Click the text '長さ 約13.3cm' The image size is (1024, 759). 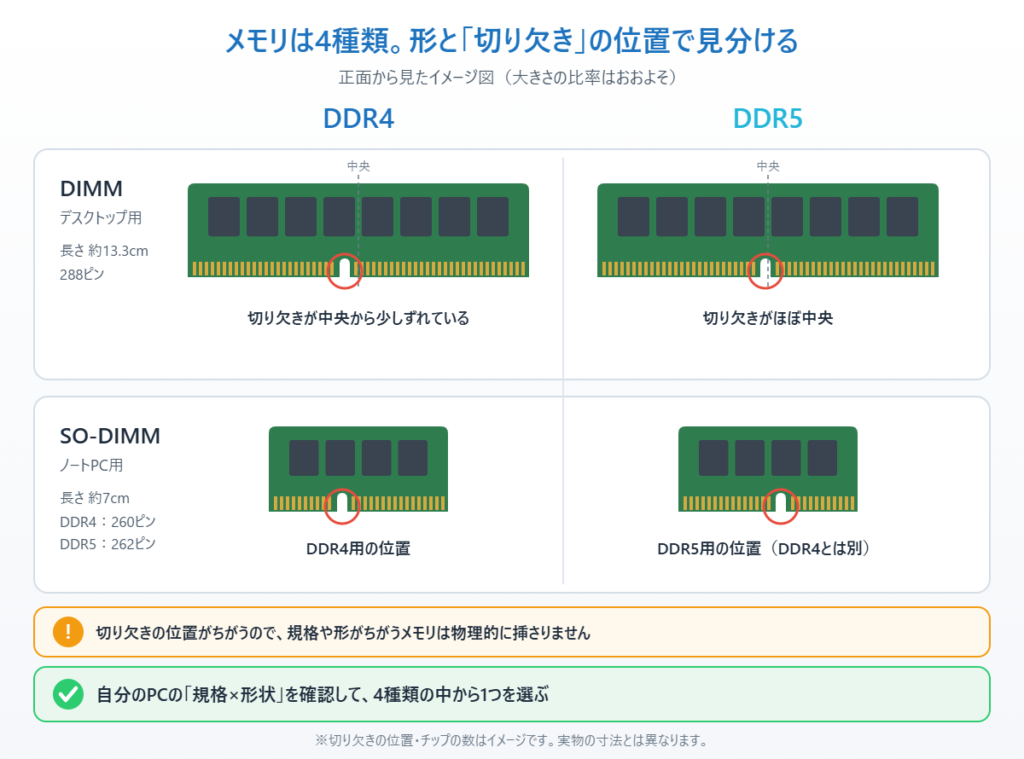pyautogui.click(x=104, y=251)
